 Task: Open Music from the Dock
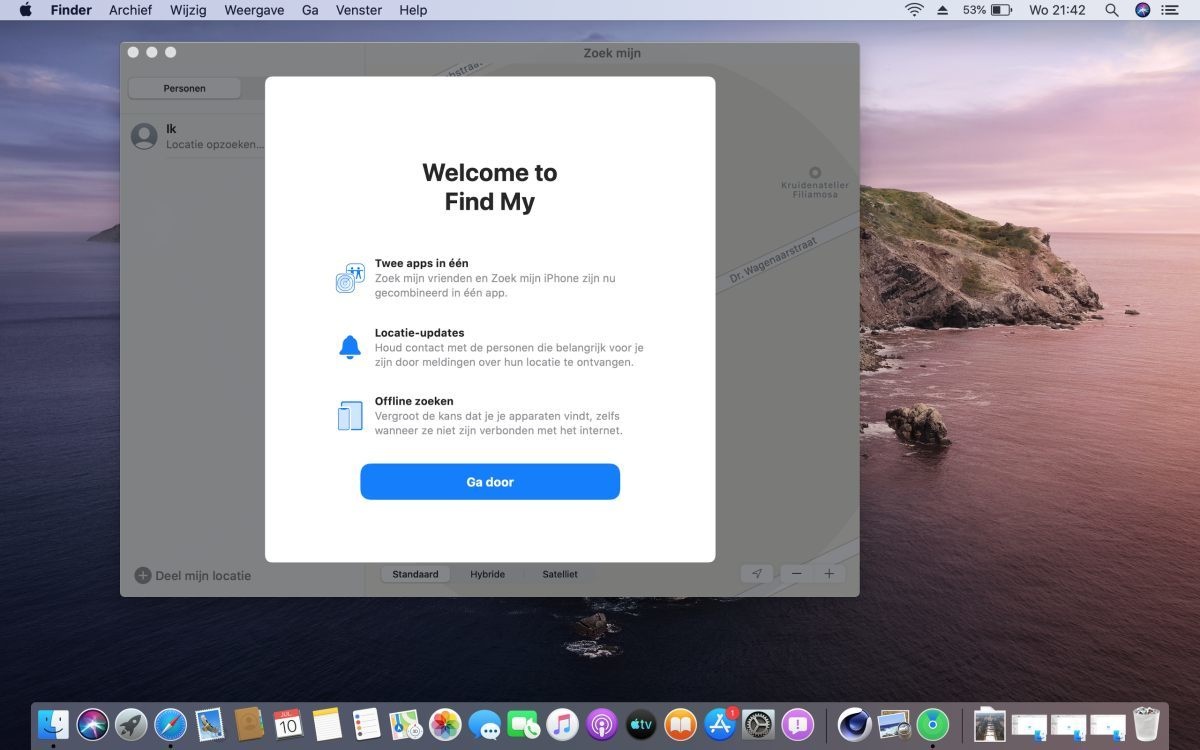pos(563,724)
